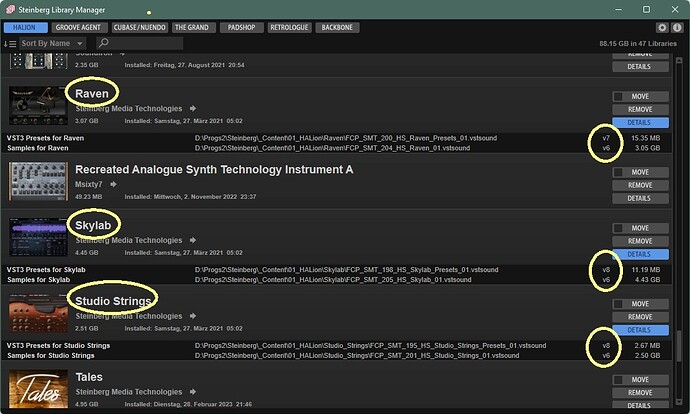690x414 pixels.
Task: Click Raven's '3.05 GB' samples size value
Action: click(x=647, y=148)
